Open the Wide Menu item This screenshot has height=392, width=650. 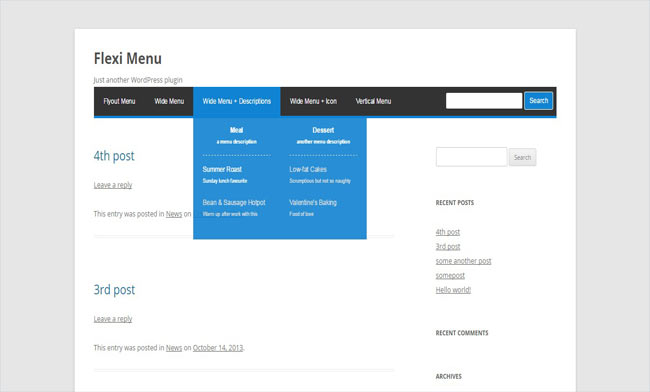(169, 101)
